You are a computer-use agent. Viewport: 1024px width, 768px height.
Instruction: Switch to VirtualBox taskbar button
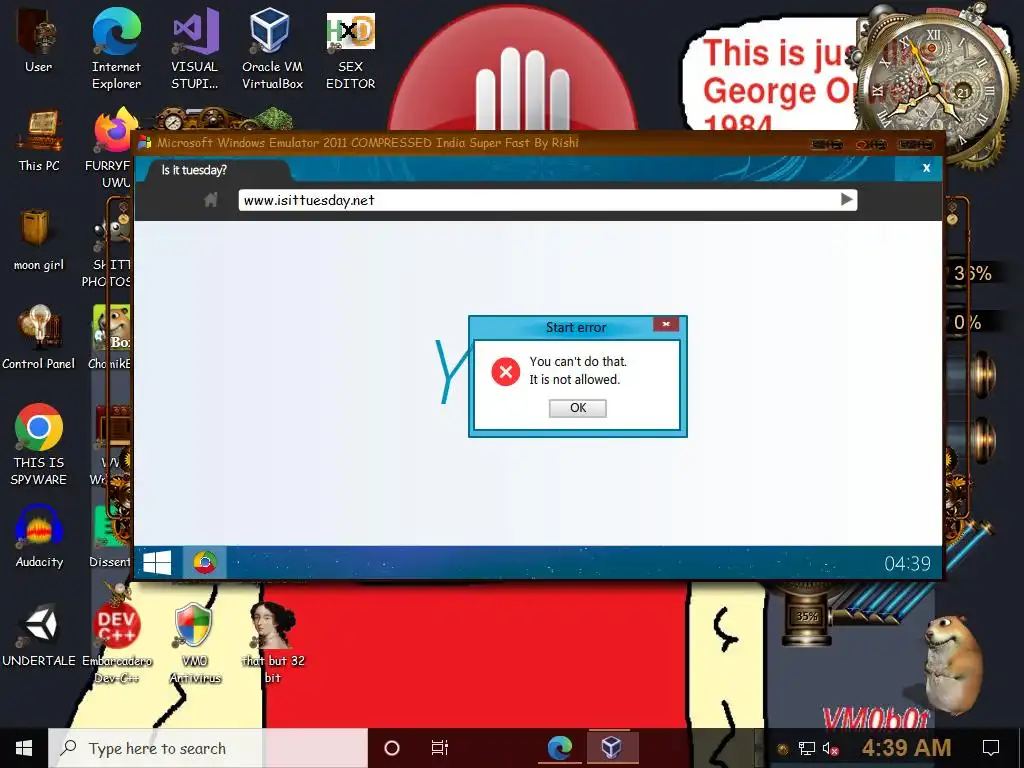click(611, 748)
